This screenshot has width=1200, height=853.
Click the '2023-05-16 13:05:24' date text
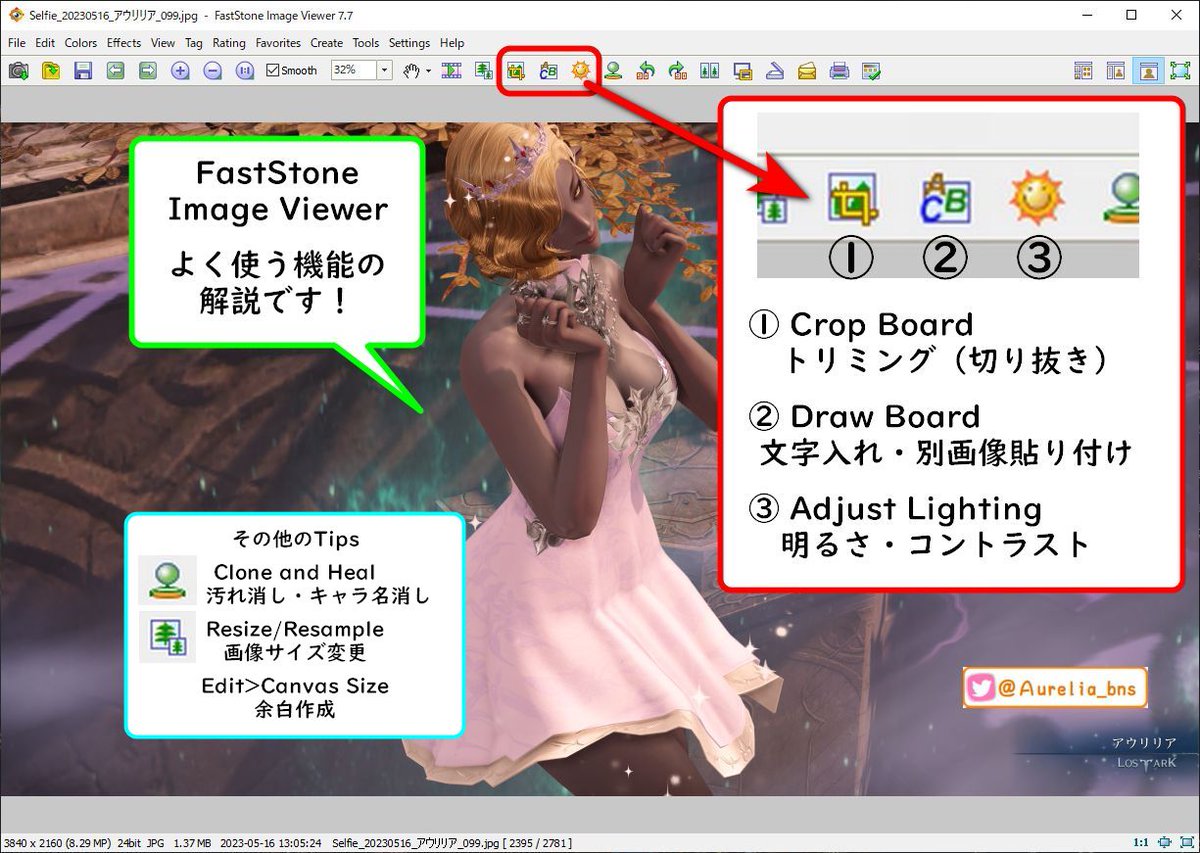tap(272, 844)
